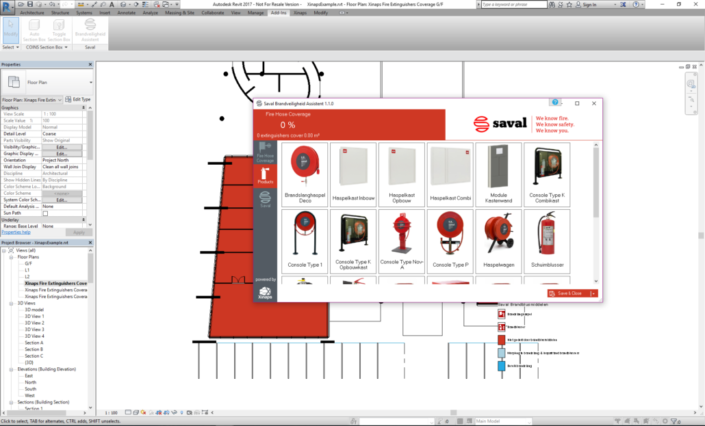Select the G/F floor plan in browser
Viewport: 705px width, 426px height.
28,264
